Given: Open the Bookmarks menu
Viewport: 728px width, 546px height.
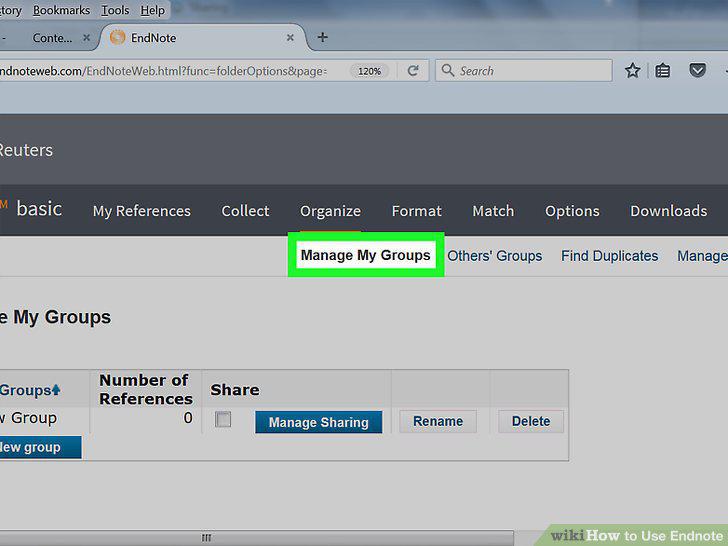Looking at the screenshot, I should point(61,10).
